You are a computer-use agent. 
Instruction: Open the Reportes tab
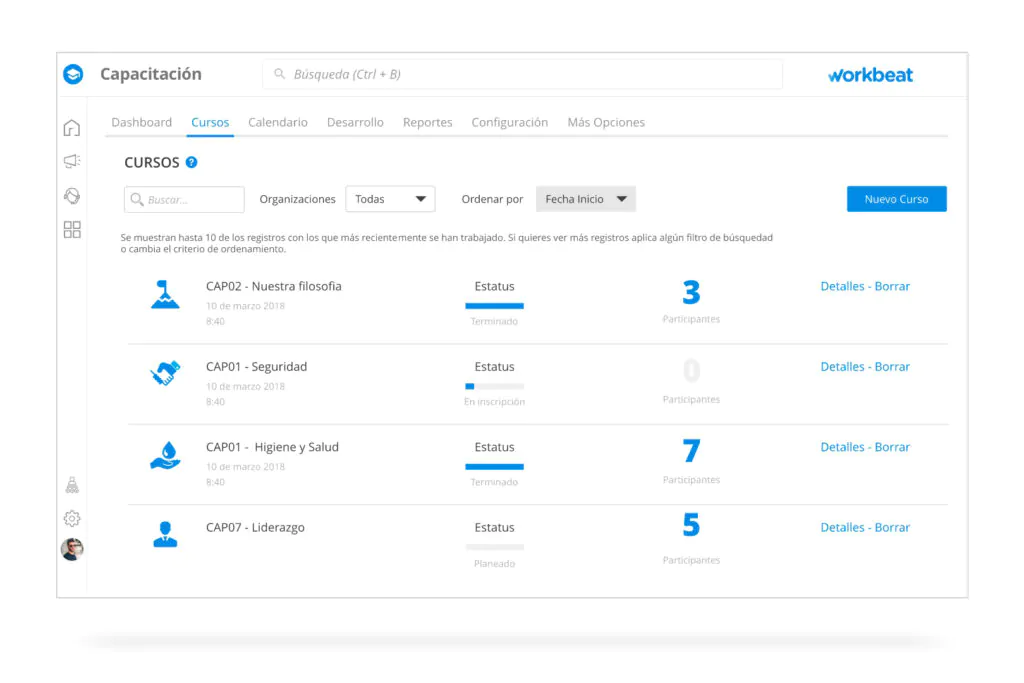tap(427, 122)
